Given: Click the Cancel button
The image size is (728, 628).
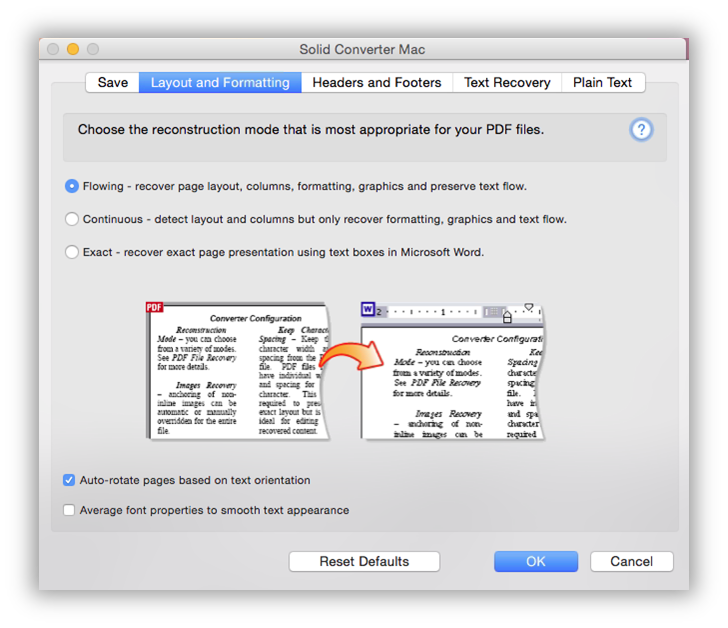Looking at the screenshot, I should click(x=631, y=562).
